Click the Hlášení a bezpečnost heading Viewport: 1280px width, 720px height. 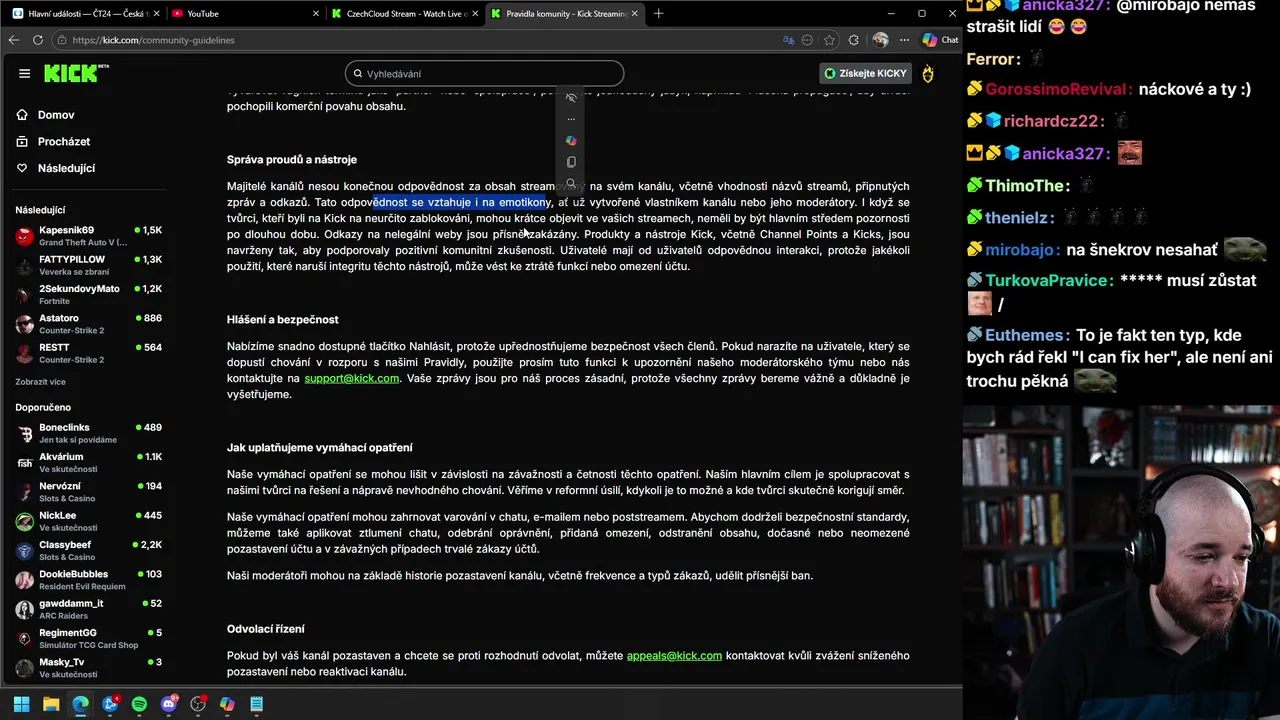click(283, 319)
